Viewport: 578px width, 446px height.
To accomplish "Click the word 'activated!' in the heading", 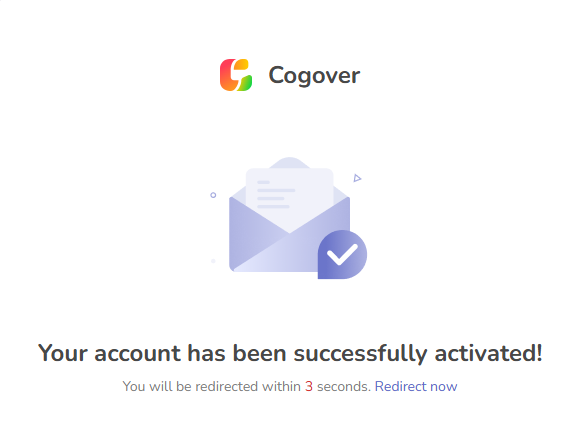I will (488, 353).
